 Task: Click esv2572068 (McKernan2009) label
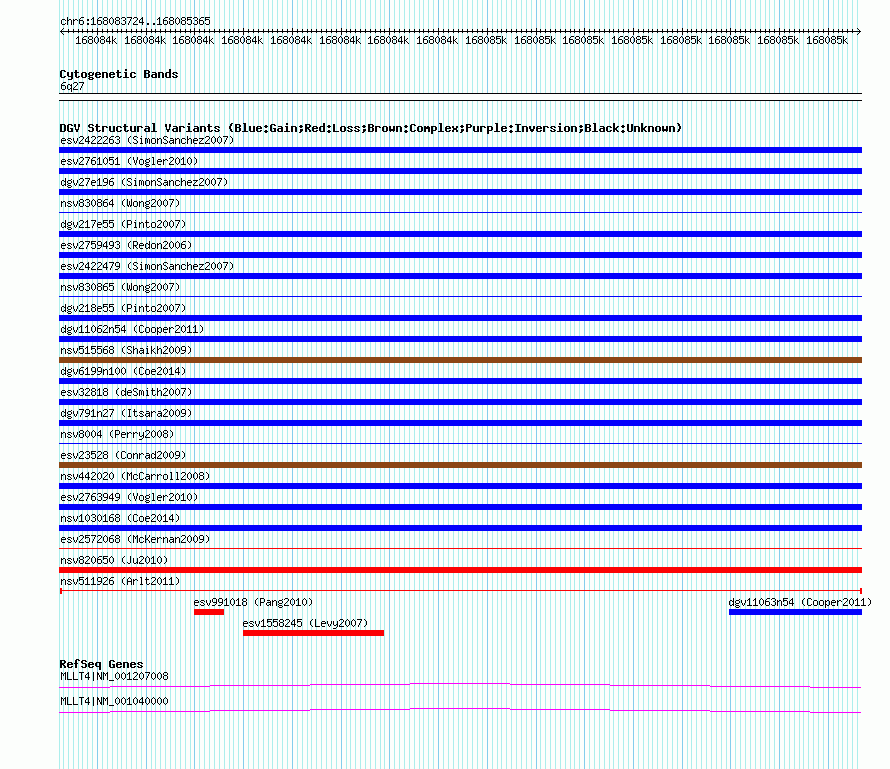(135, 539)
